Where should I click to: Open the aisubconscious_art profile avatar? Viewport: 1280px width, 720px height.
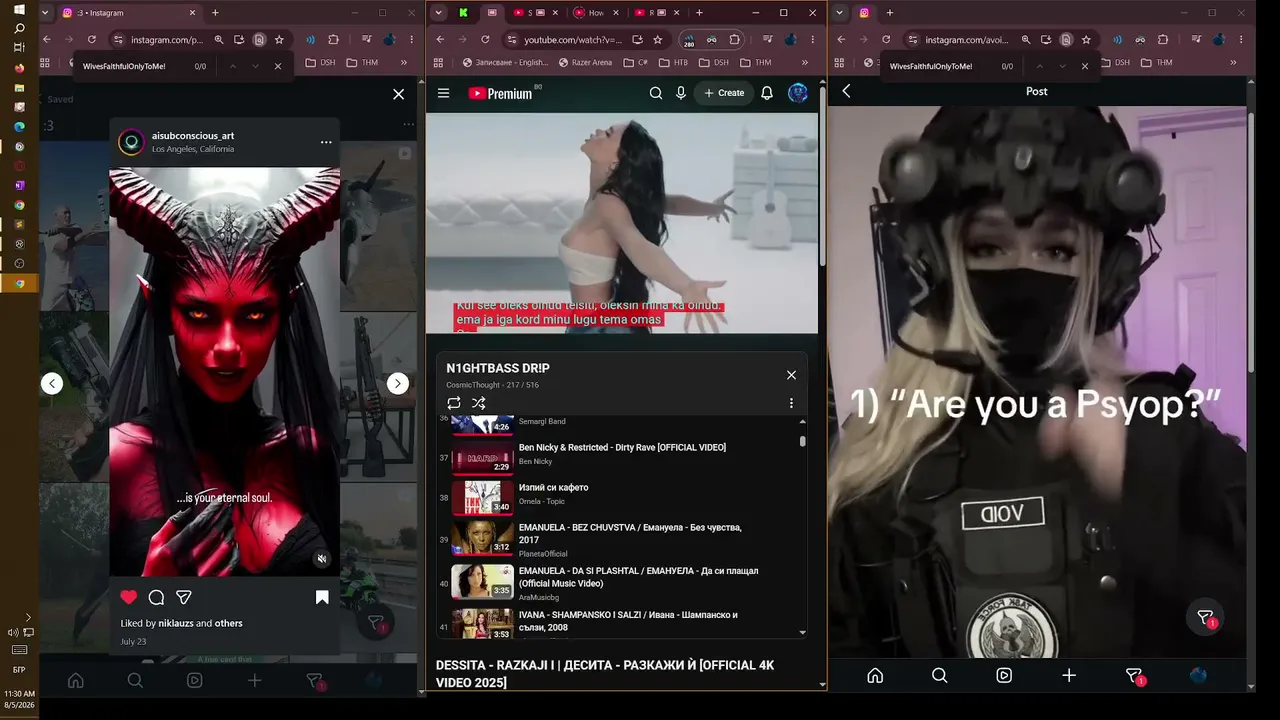[x=131, y=142]
